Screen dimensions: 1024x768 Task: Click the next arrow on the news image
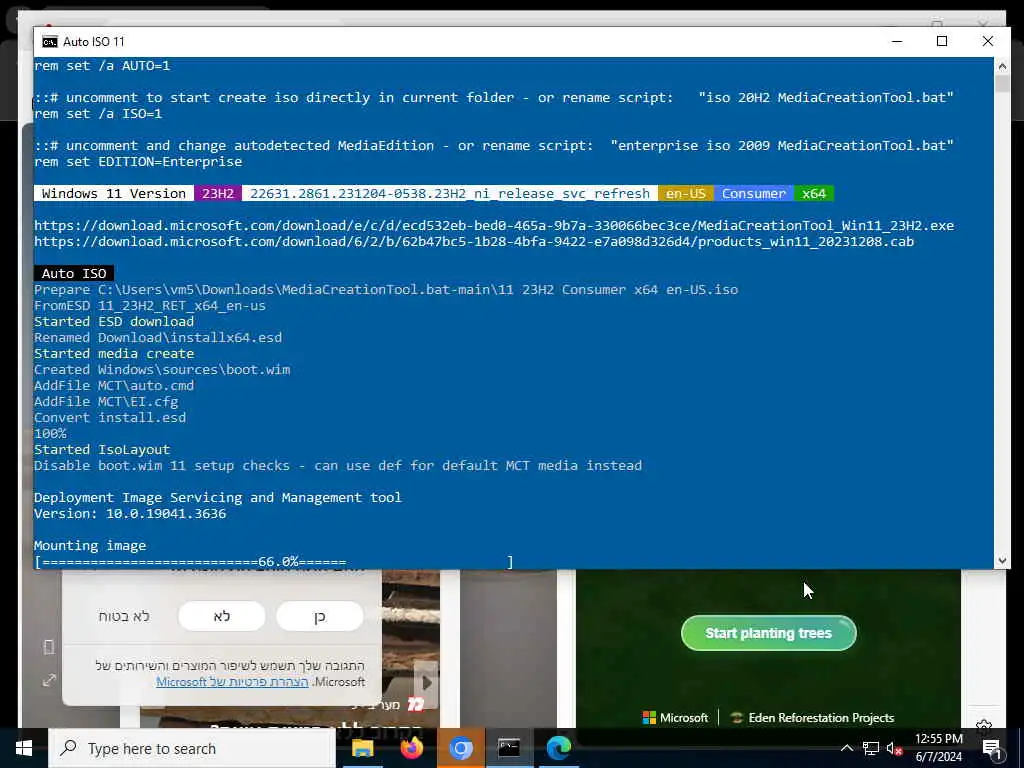click(x=426, y=683)
